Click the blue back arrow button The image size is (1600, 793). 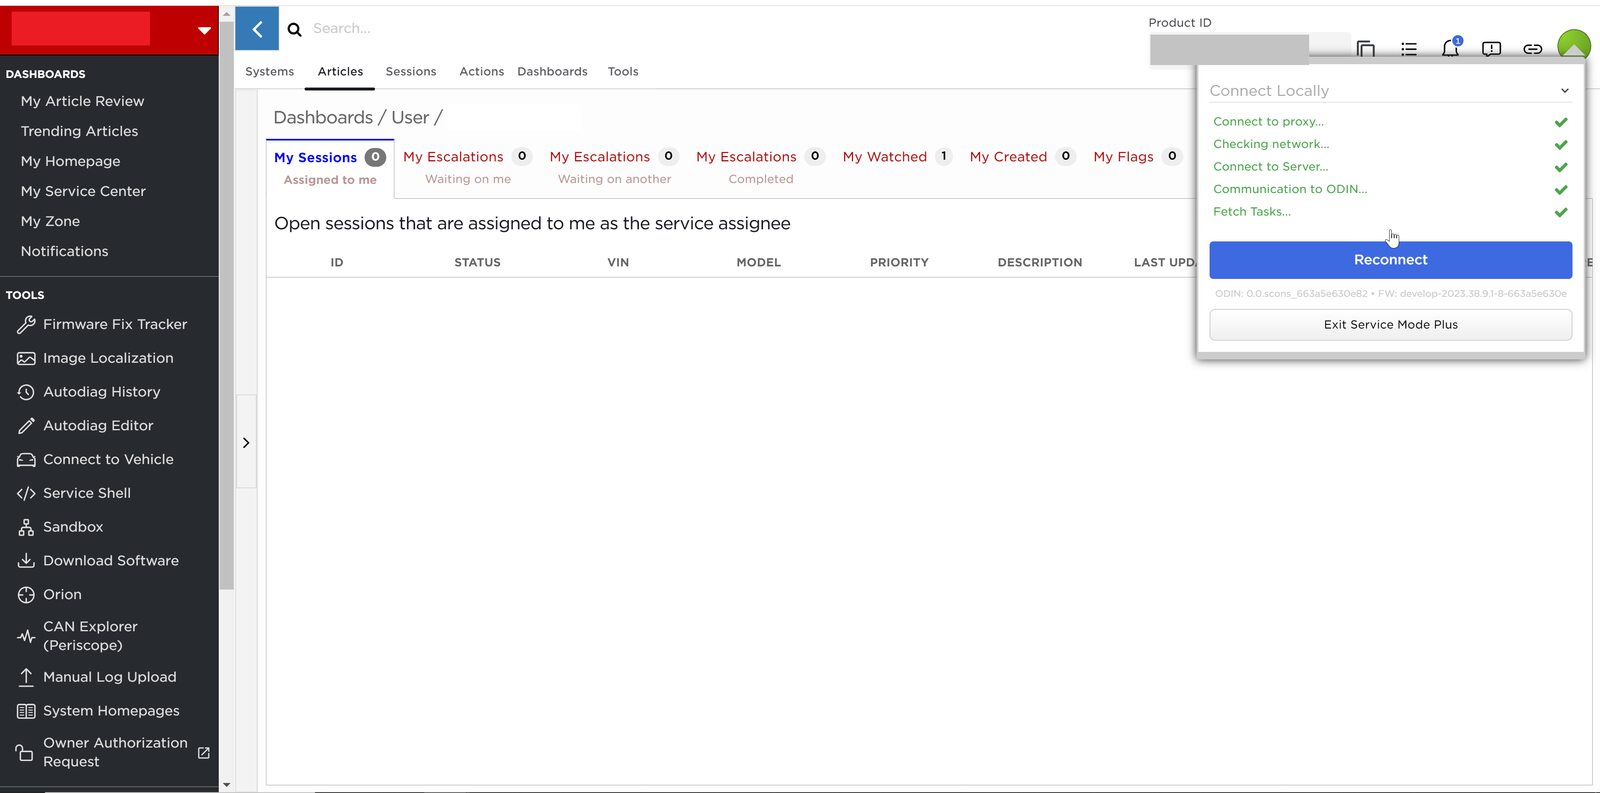[x=257, y=29]
